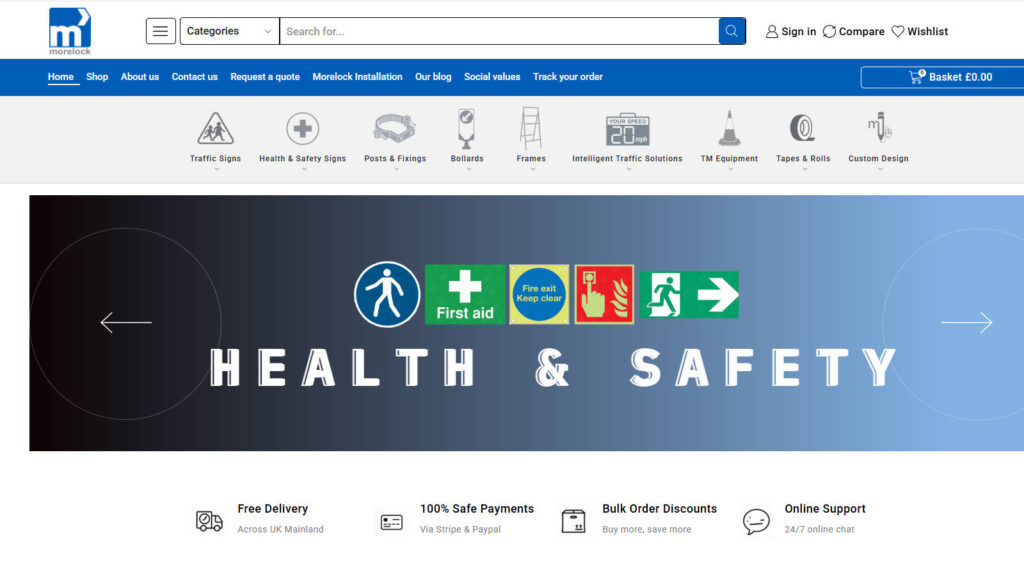Viewport: 1024px width, 576px height.
Task: Open the Wishlist link
Action: point(919,32)
